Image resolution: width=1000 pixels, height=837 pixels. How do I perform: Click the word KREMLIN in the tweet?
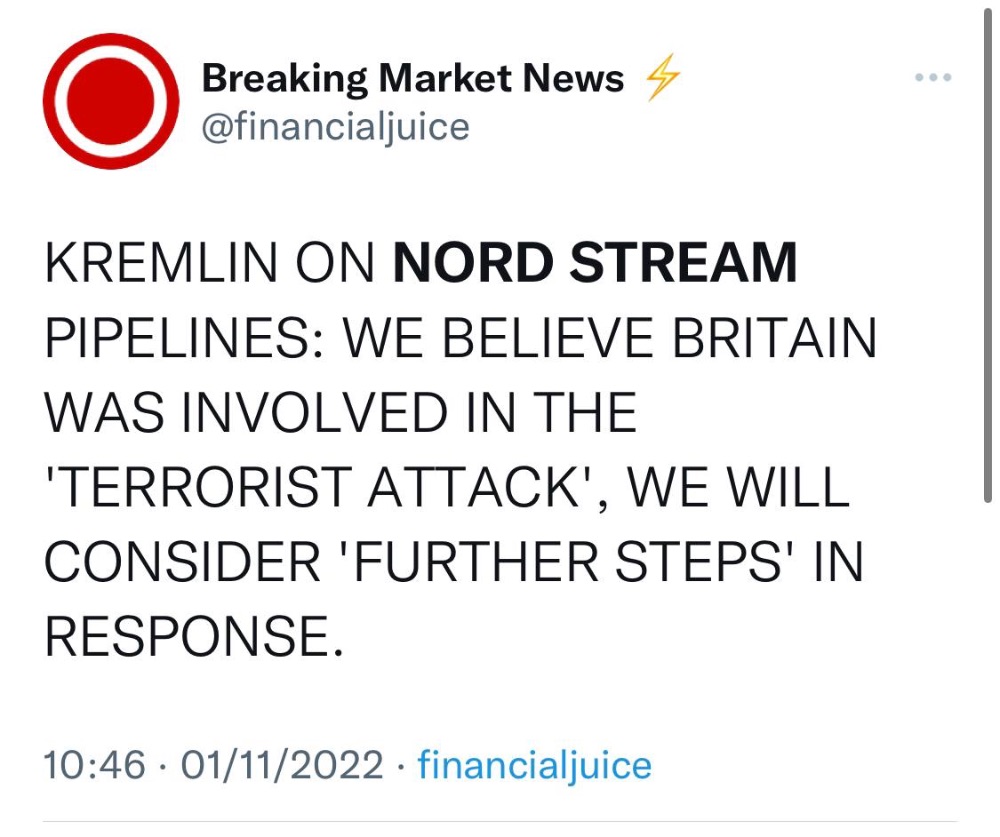(162, 262)
